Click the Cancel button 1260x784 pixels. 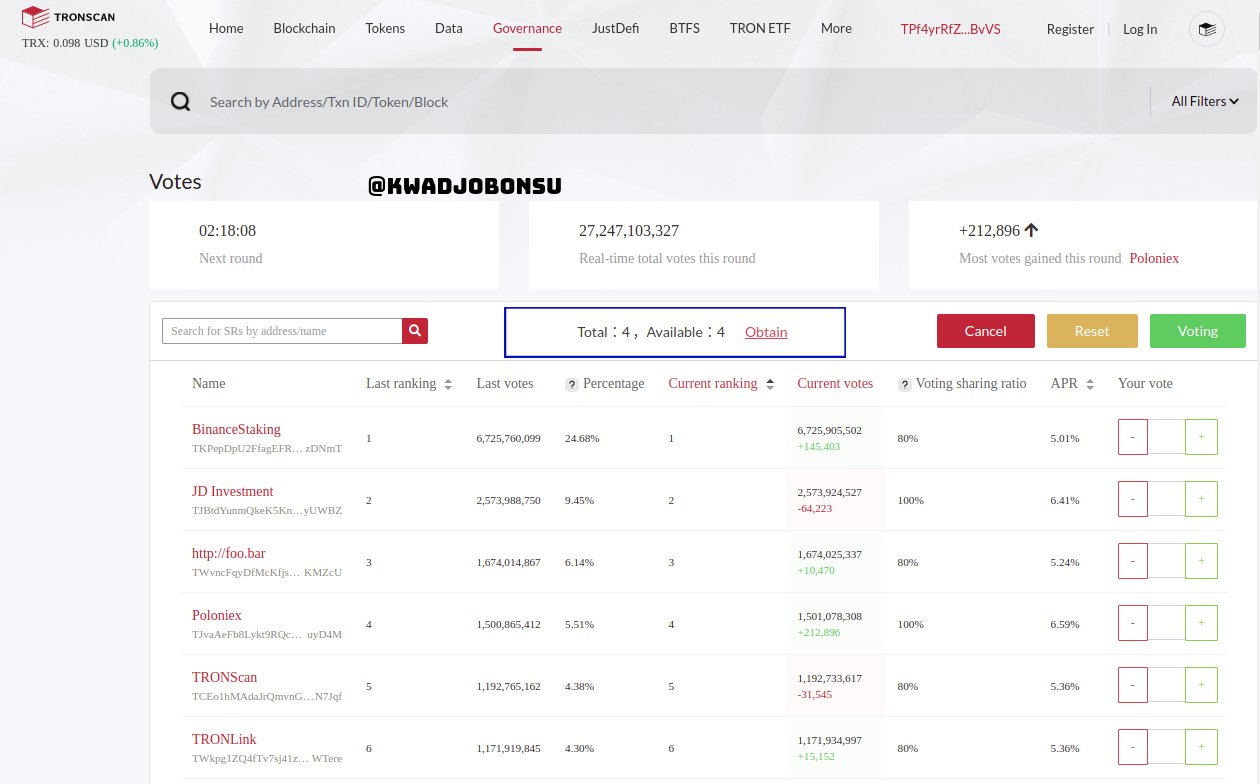pos(985,331)
